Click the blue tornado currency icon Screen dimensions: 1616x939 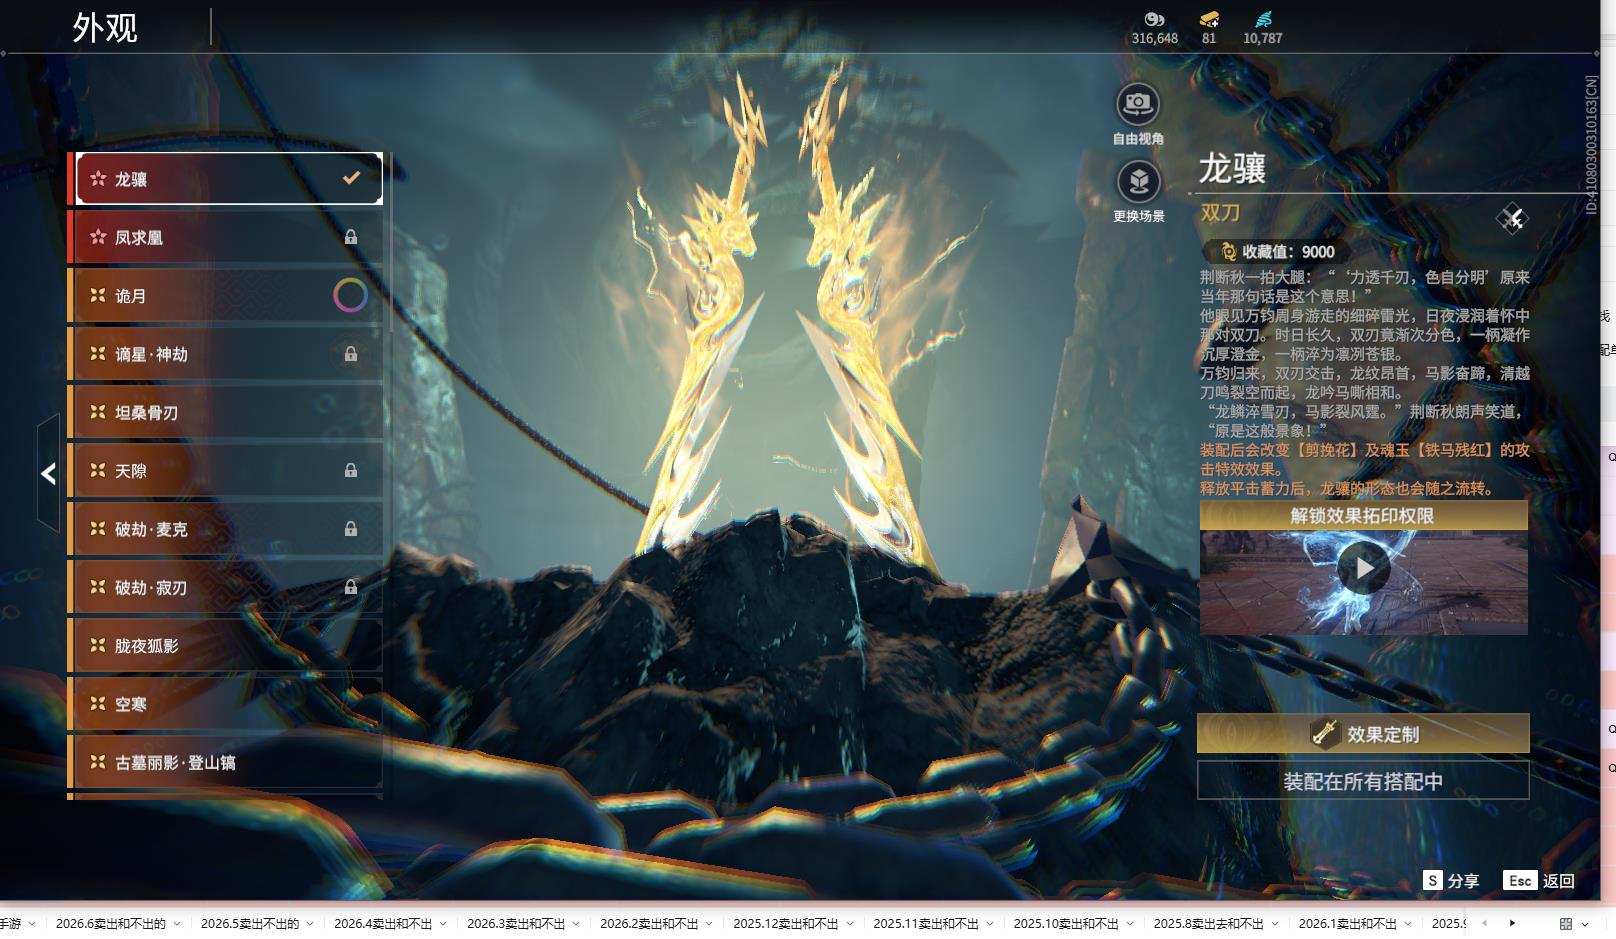coord(1263,19)
